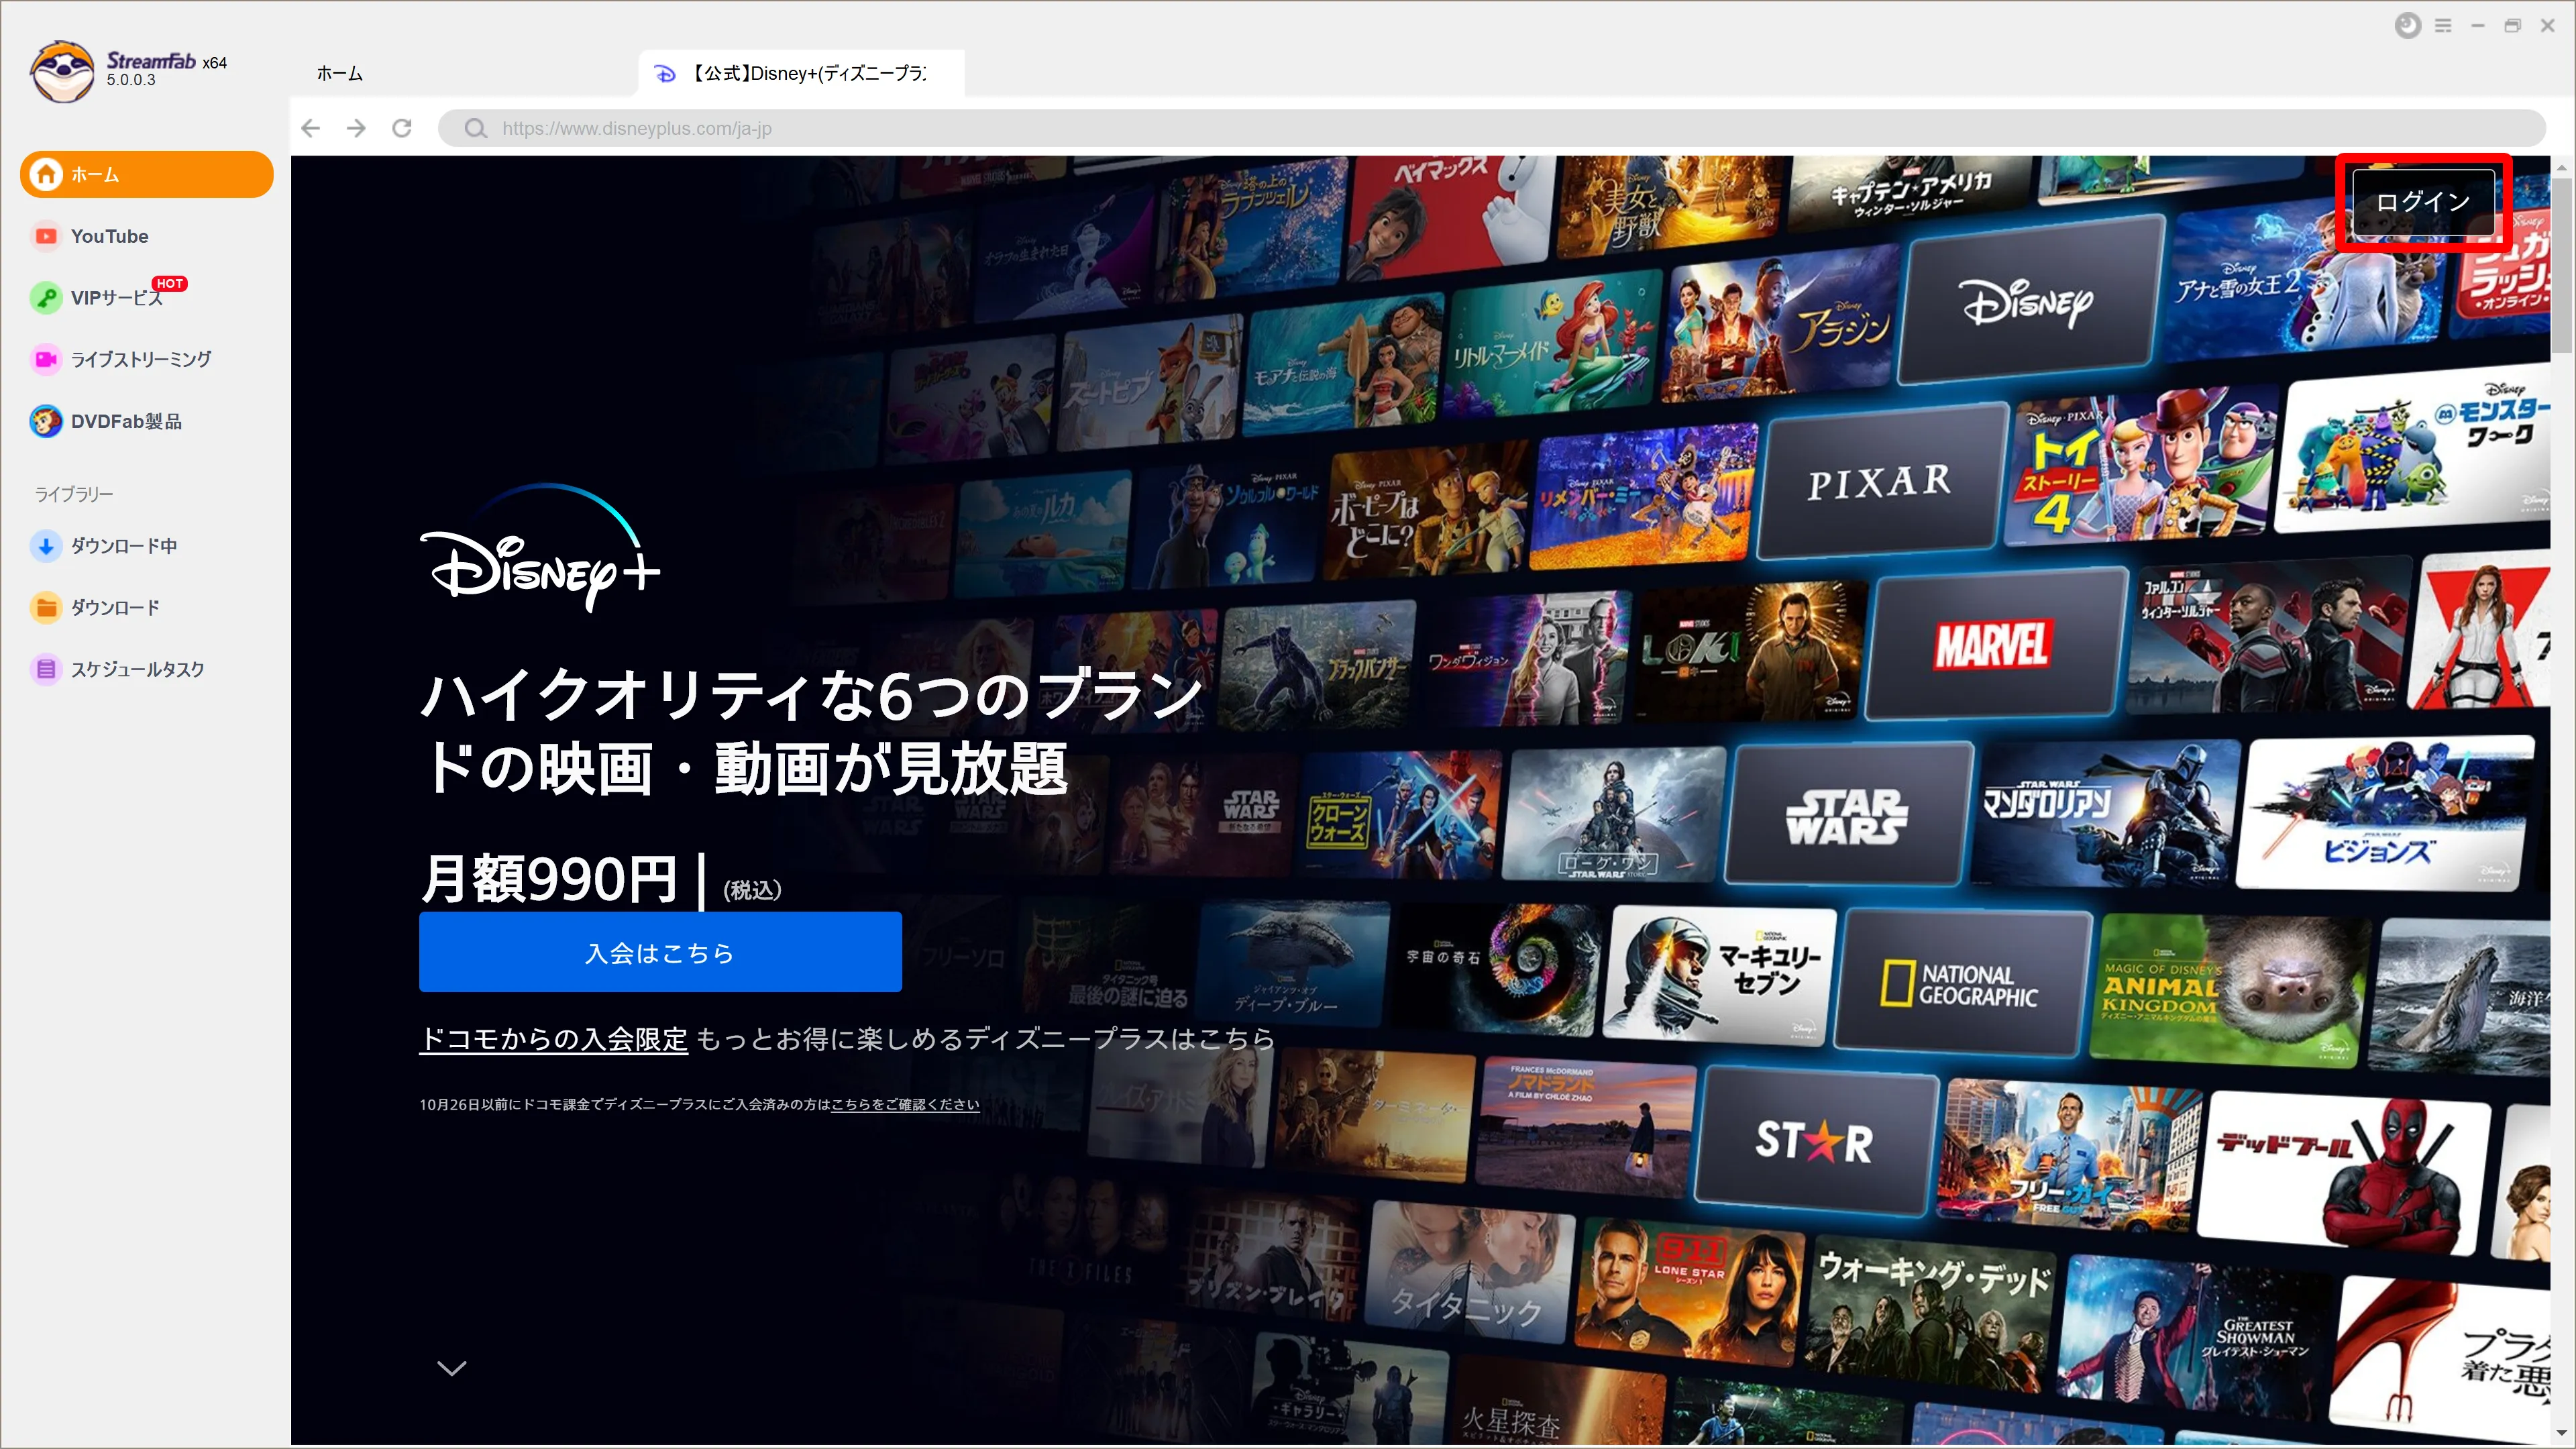Open the Home item in the sidebar
2576x1449 pixels.
146,174
